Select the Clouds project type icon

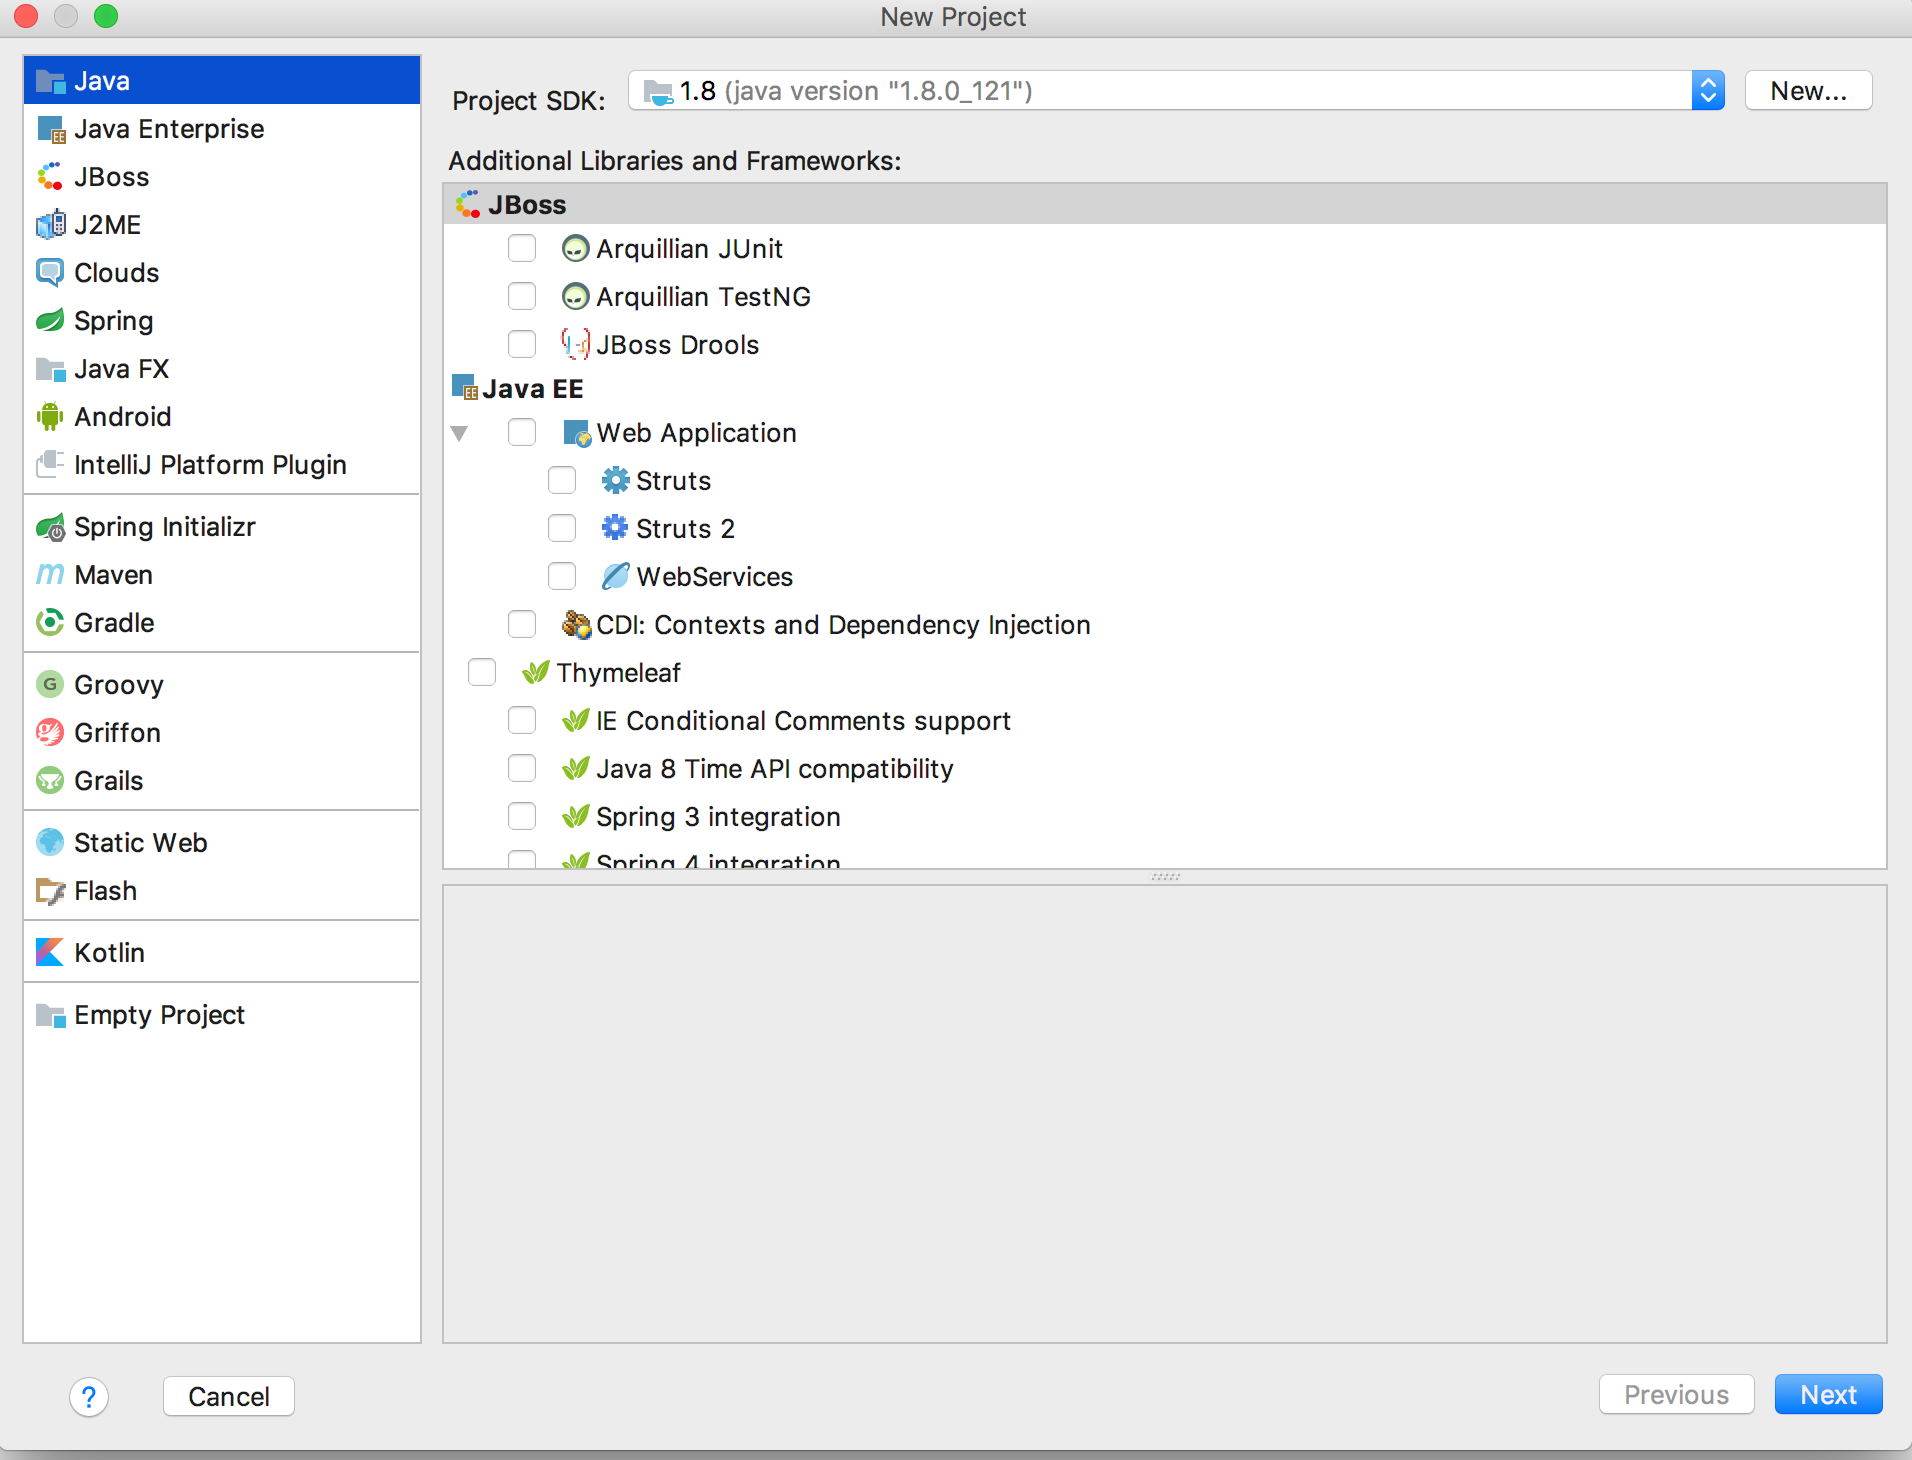(50, 273)
